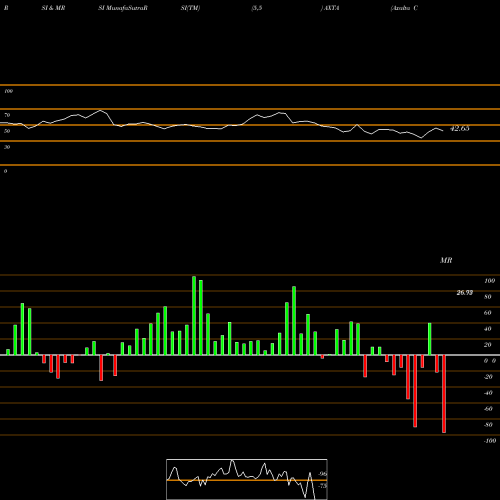Click the RSI value label 42.65

coord(459,128)
